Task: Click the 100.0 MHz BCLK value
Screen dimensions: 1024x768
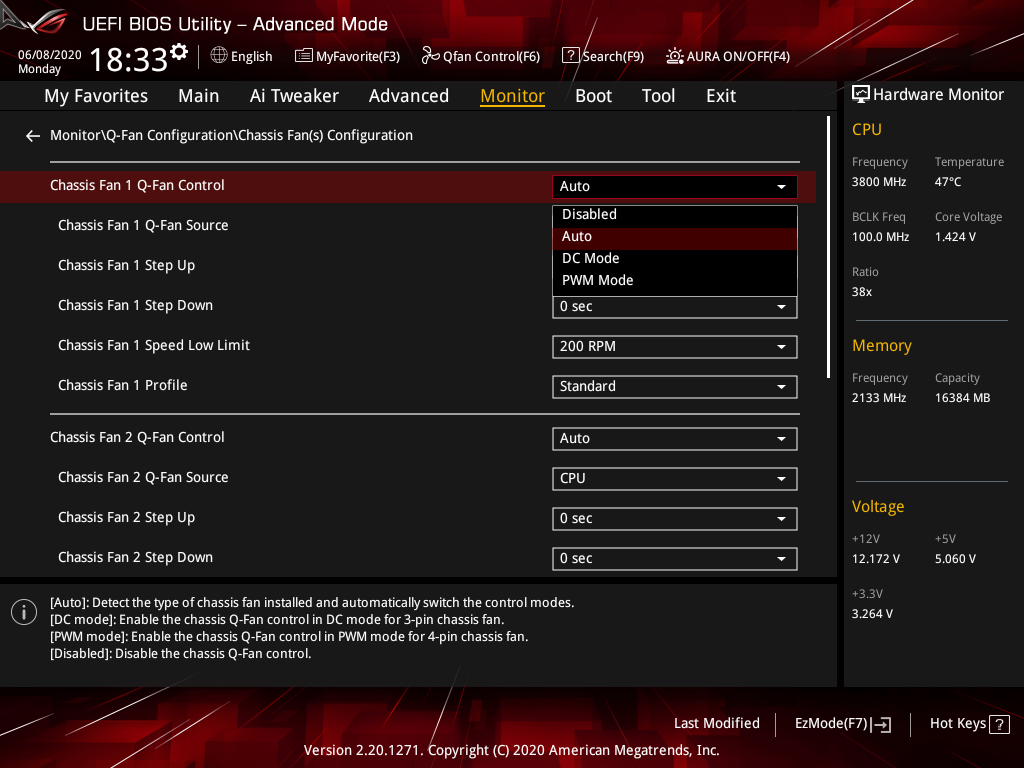Action: (880, 236)
